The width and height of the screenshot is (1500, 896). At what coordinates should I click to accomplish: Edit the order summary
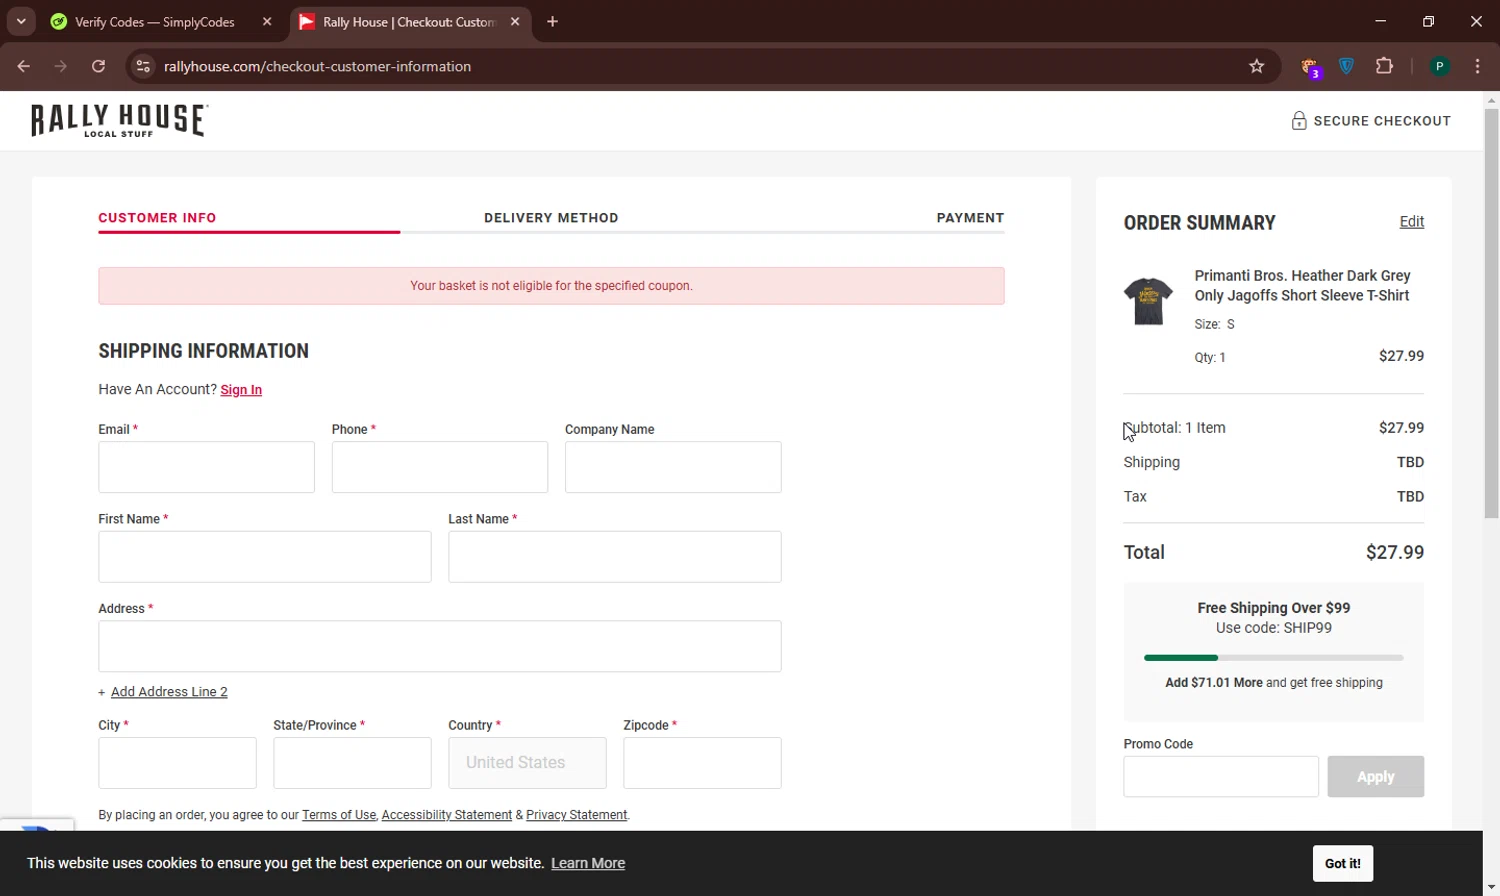pos(1411,222)
